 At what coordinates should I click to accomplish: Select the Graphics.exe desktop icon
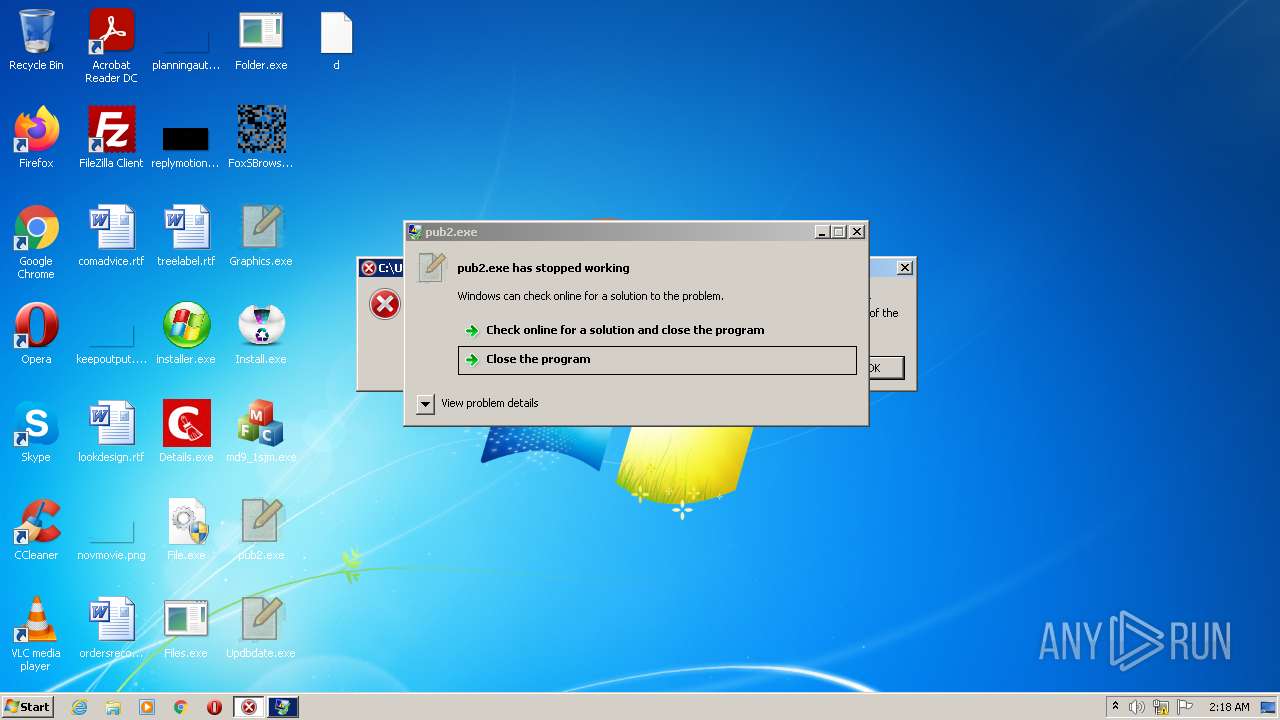click(261, 236)
